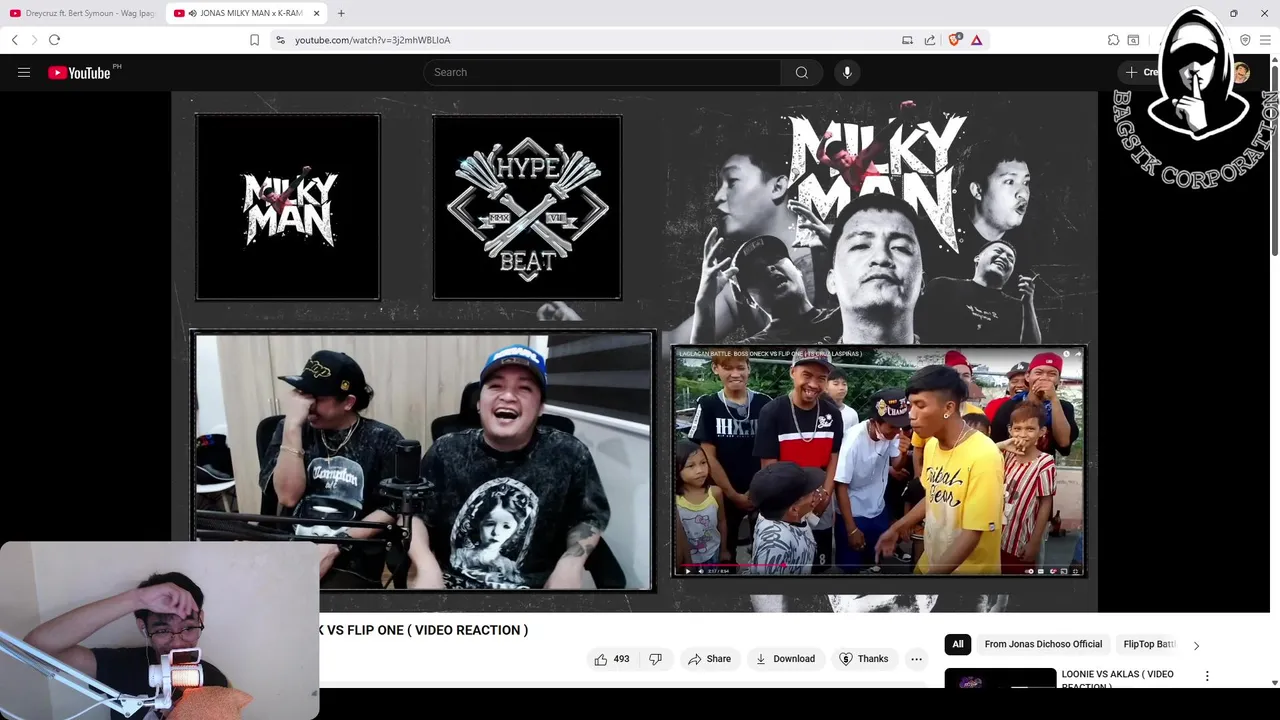Click the Create button in YouTube header
The width and height of the screenshot is (1280, 720).
click(x=1142, y=72)
